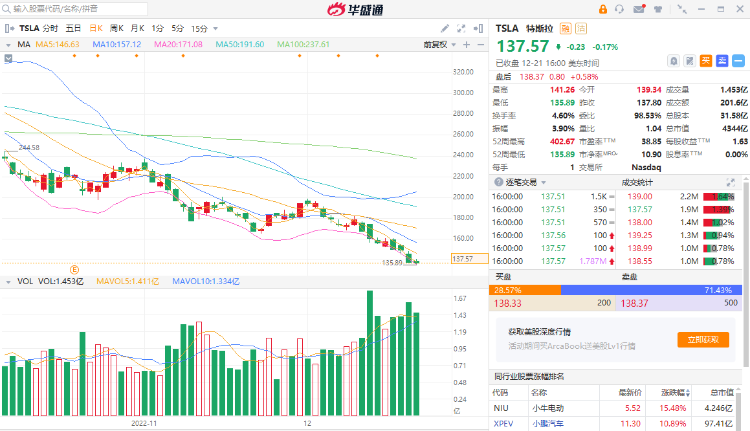Select the 1分 minute chart

point(157,29)
